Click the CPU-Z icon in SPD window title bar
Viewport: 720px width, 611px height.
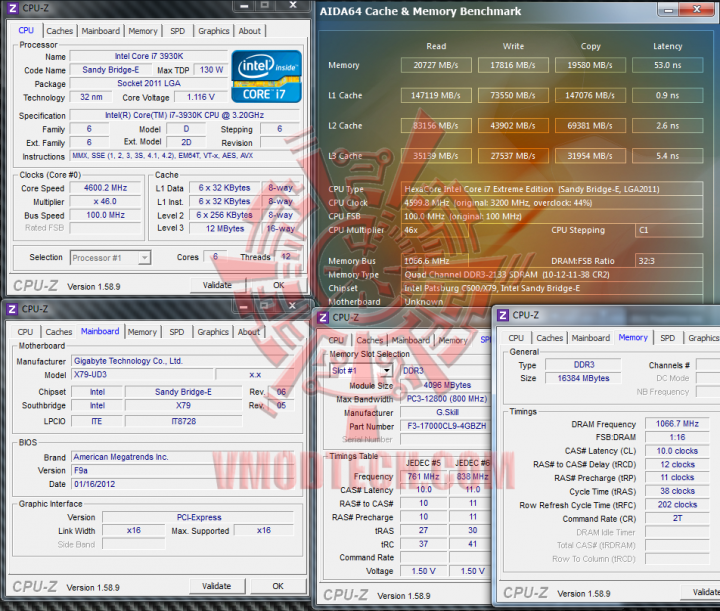323,317
